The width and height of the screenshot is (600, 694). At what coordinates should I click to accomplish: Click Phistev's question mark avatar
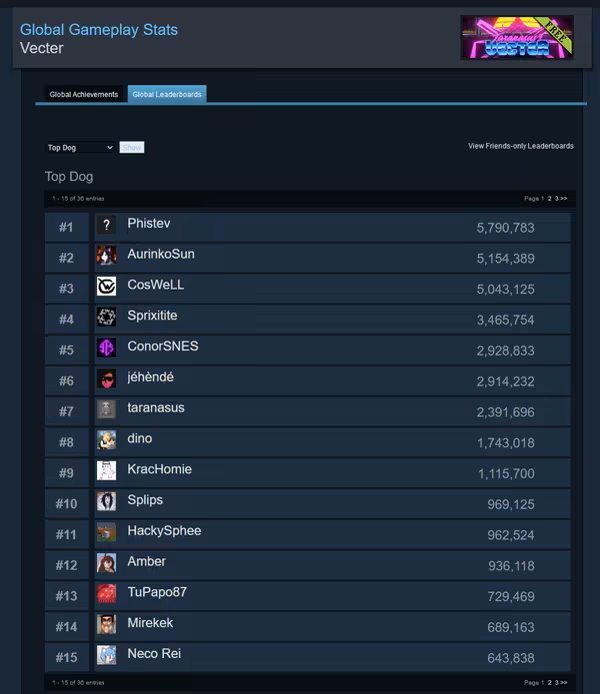(x=106, y=225)
